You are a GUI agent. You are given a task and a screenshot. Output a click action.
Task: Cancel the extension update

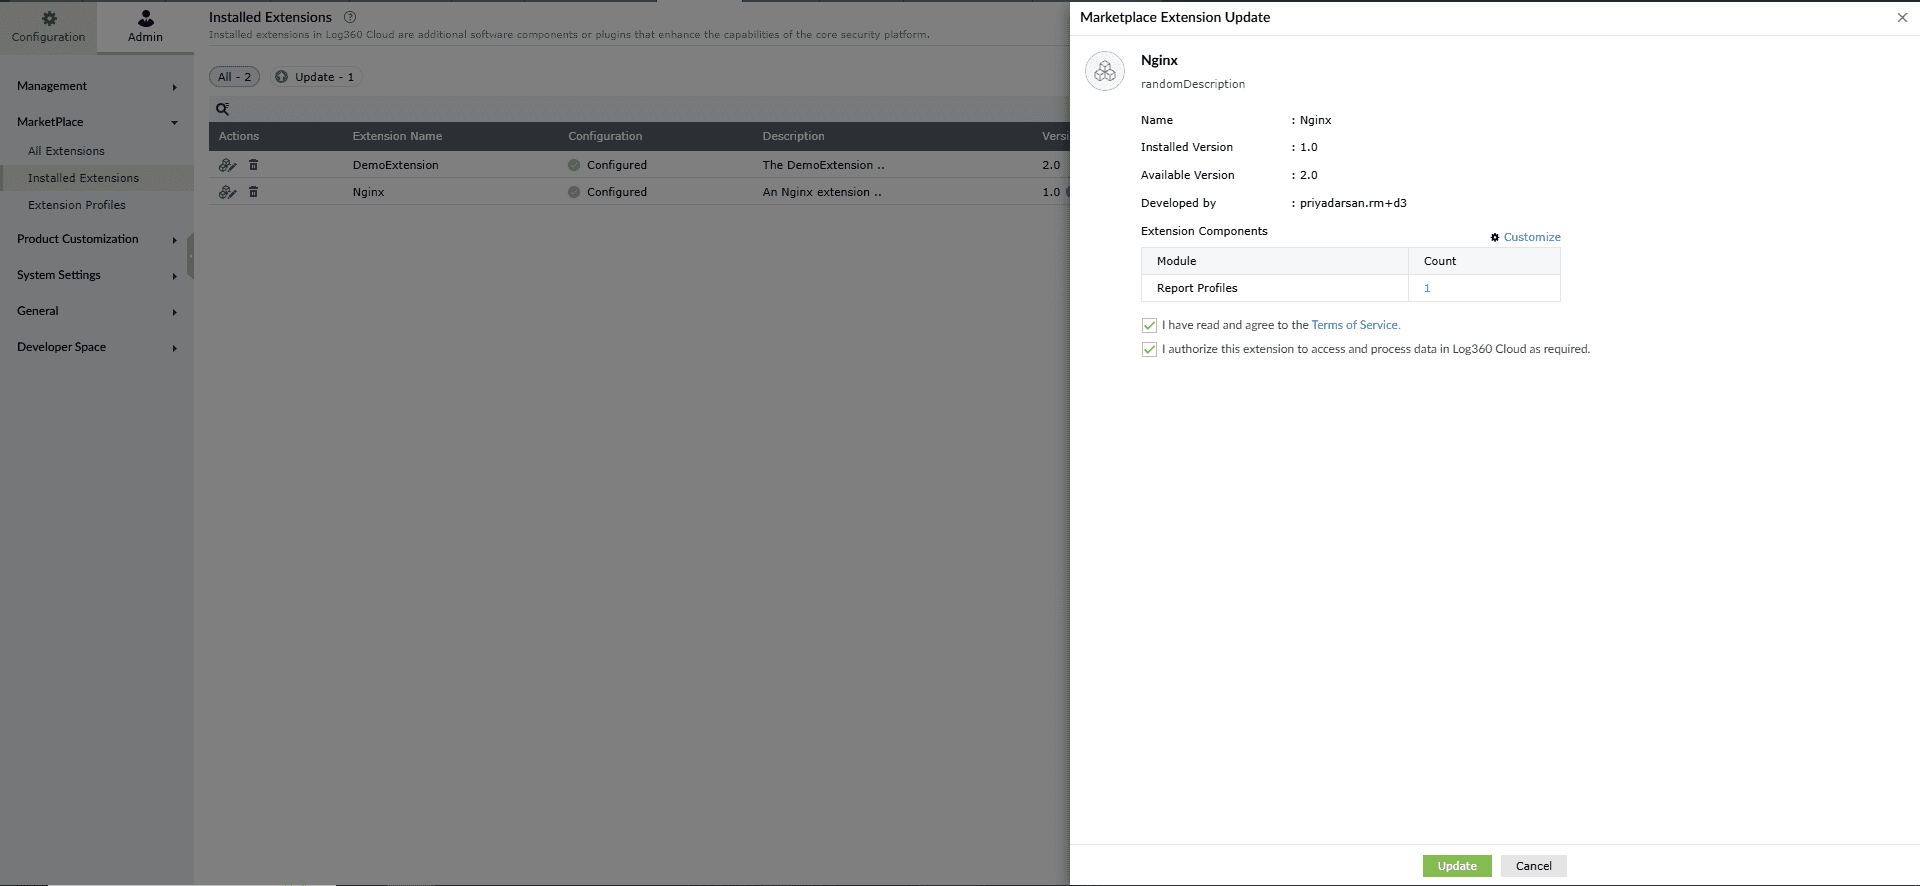pos(1533,866)
